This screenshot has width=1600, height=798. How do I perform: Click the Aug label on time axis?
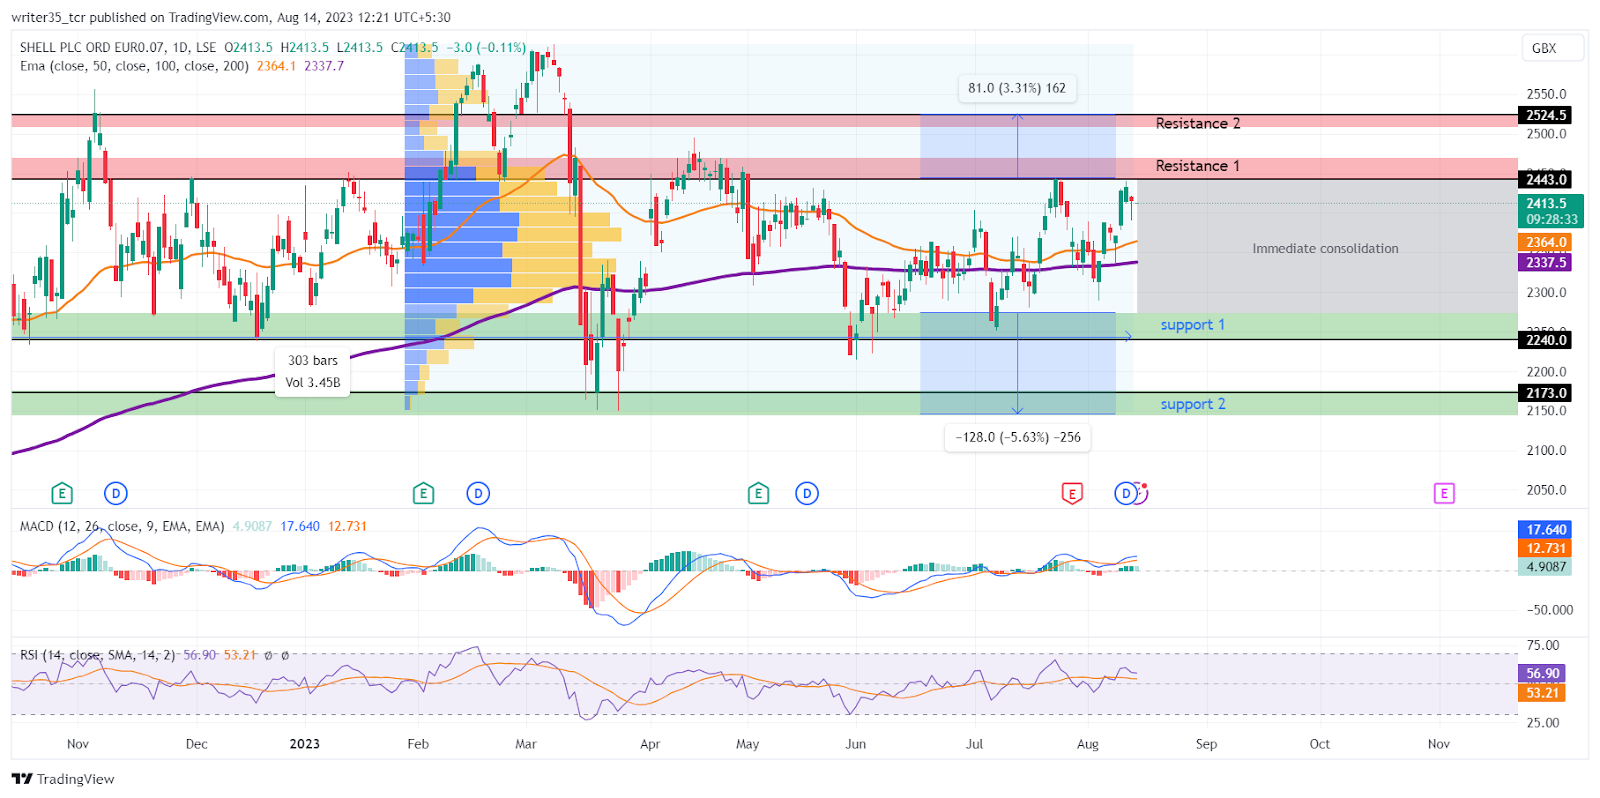(1088, 744)
